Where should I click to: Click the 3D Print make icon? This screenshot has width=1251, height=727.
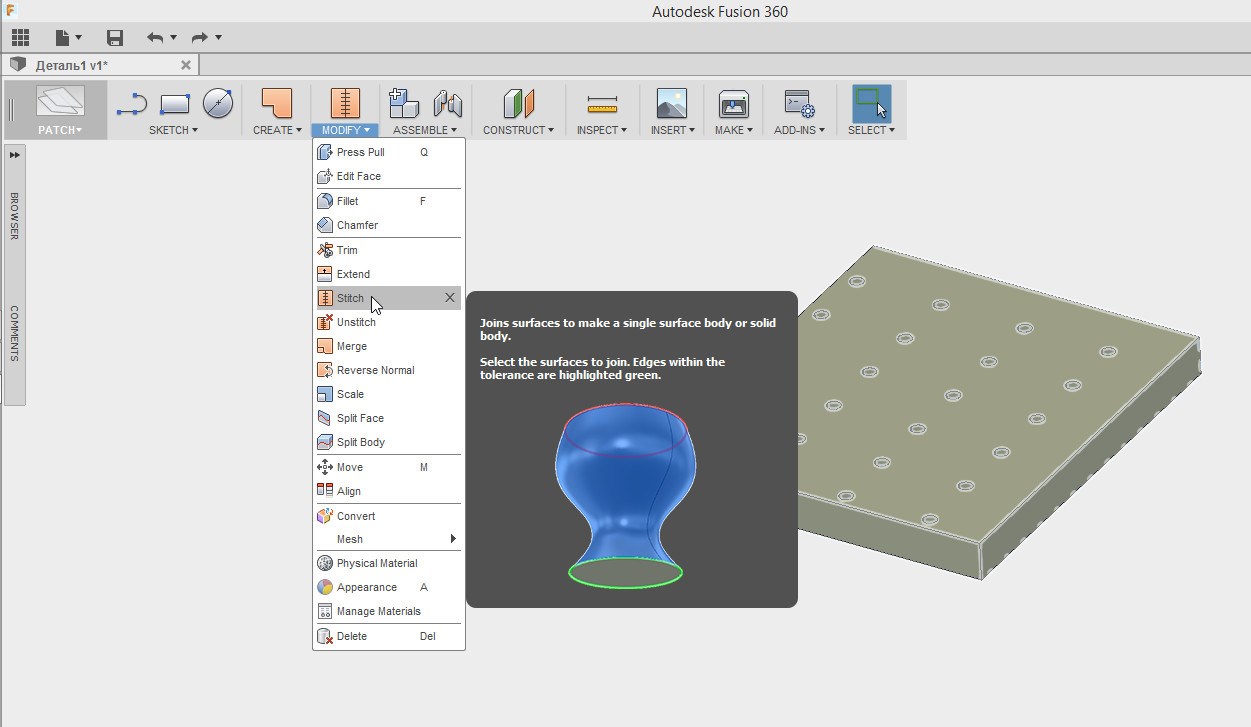click(734, 104)
